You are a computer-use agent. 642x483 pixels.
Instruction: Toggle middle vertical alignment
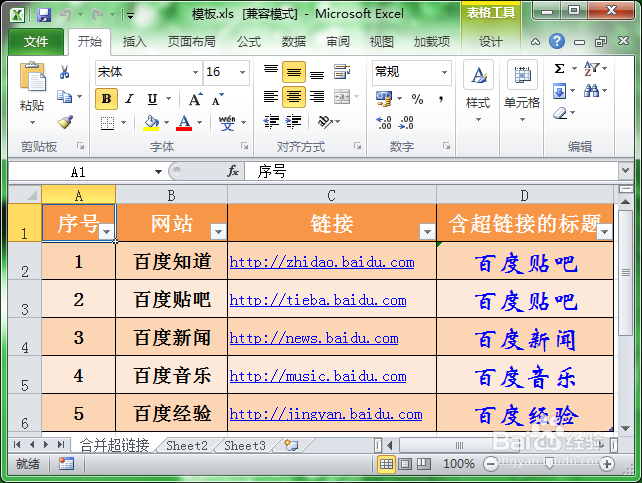294,72
